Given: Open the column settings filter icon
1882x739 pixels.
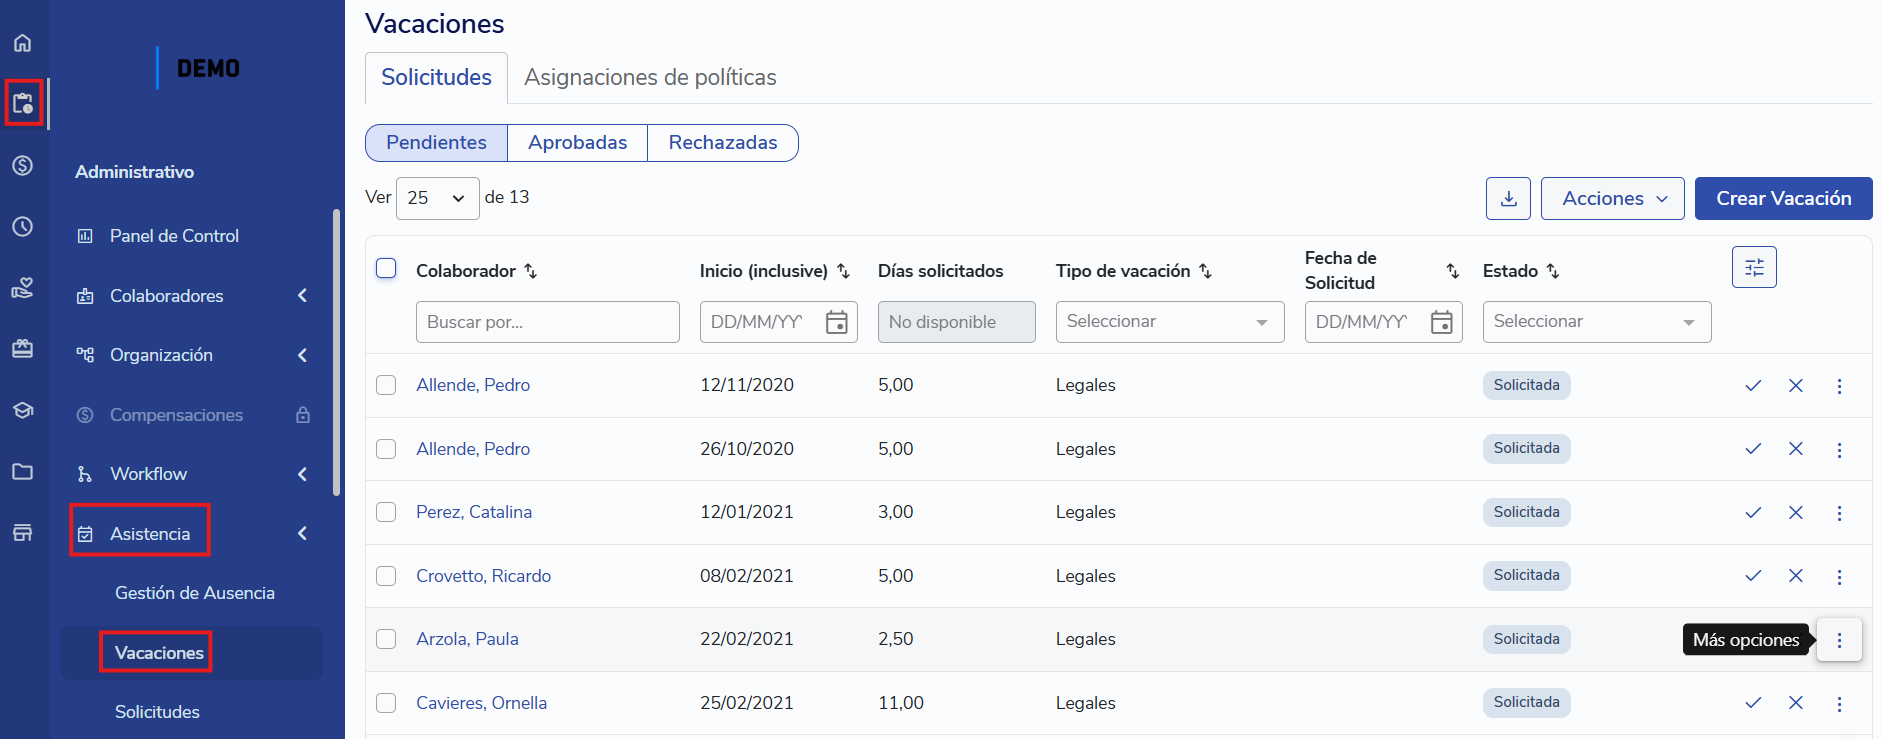Looking at the screenshot, I should pos(1754,267).
